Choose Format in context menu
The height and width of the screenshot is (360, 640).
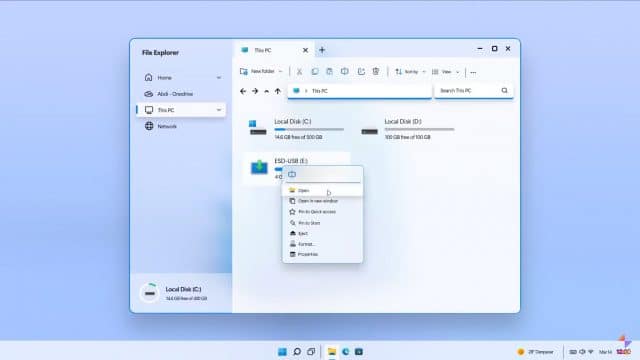coord(322,244)
